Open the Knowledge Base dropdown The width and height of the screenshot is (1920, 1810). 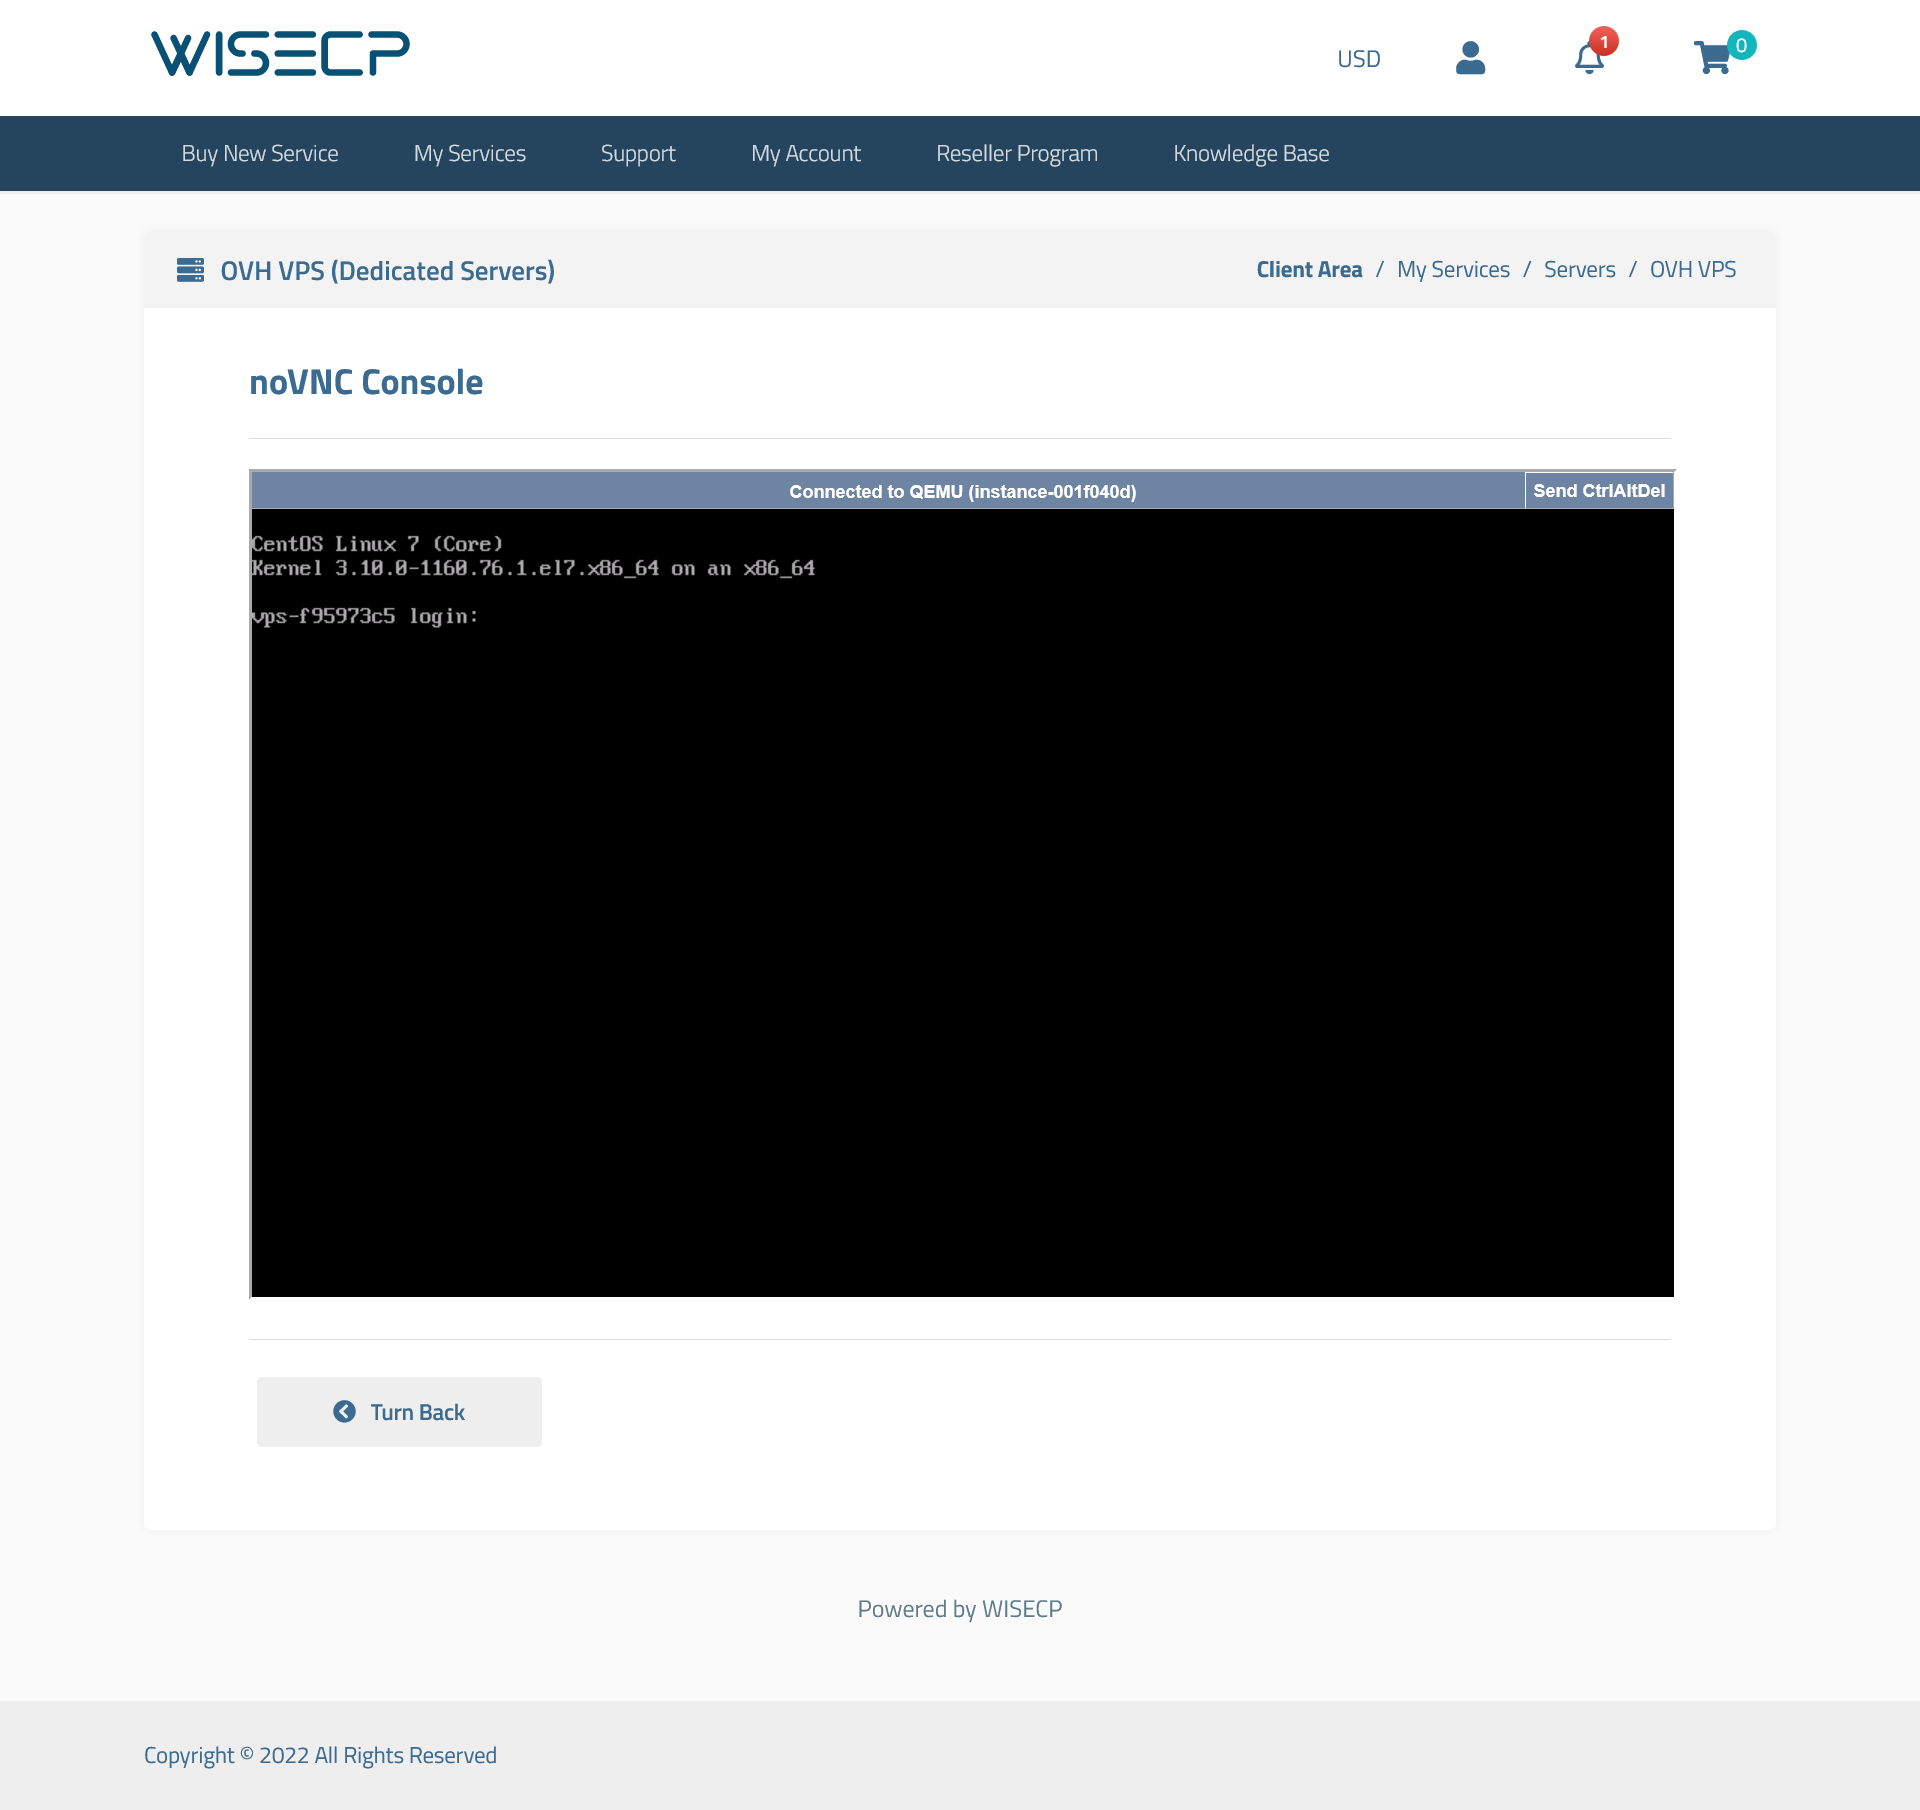click(1250, 153)
